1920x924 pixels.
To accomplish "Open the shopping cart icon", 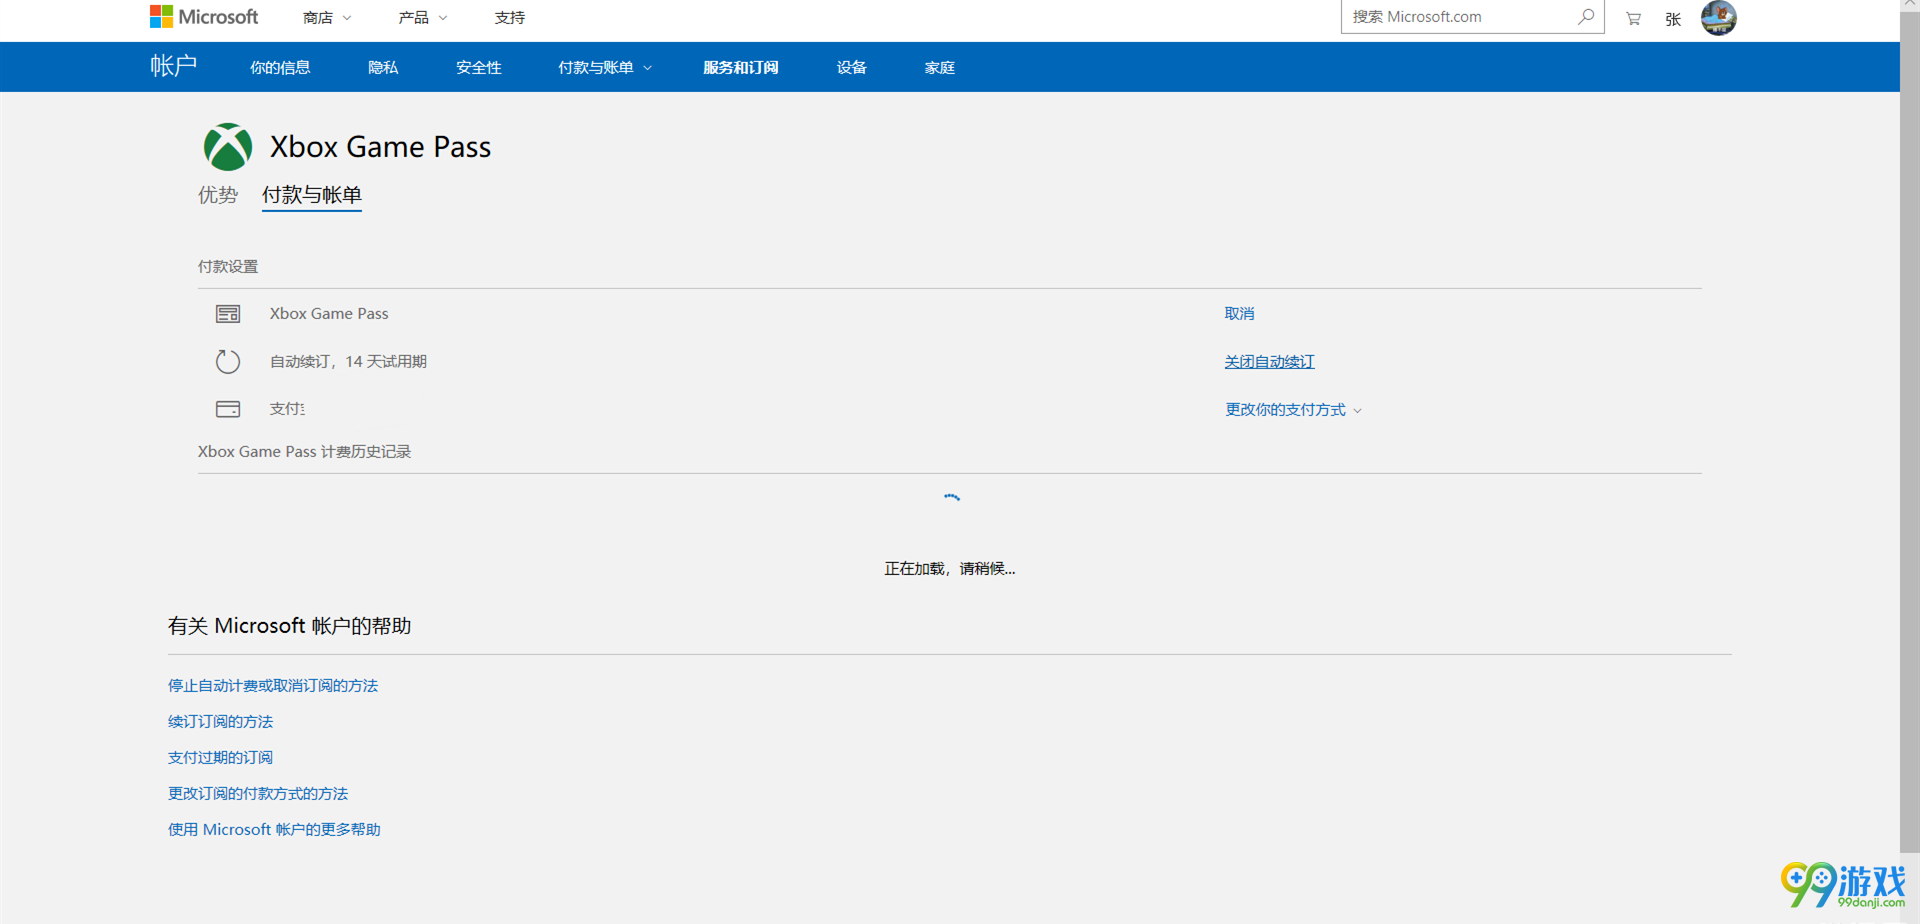I will click(x=1633, y=18).
